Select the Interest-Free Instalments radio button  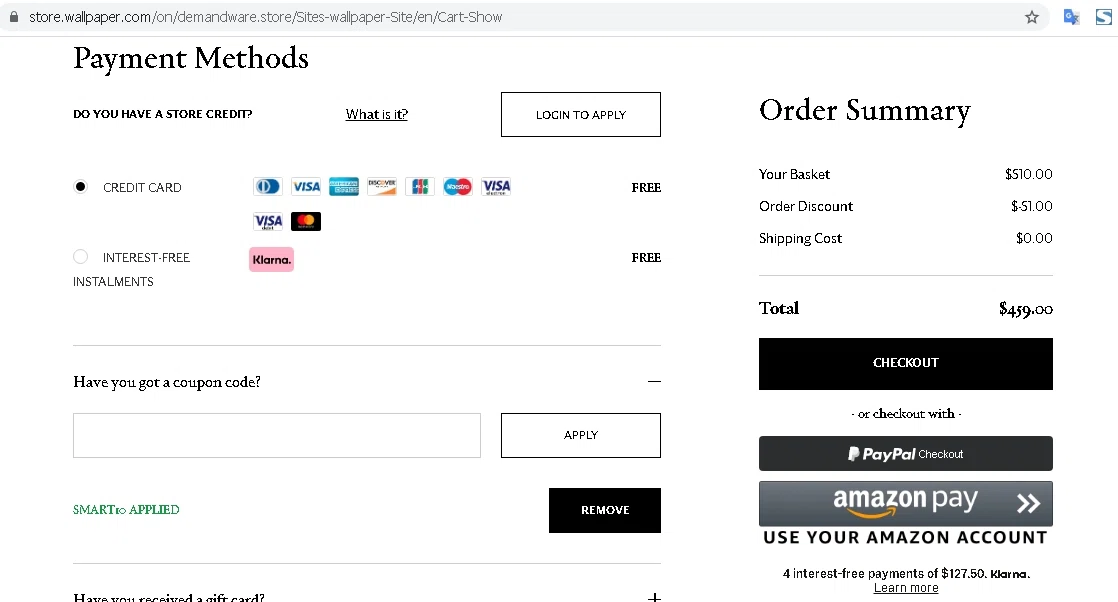click(x=81, y=257)
